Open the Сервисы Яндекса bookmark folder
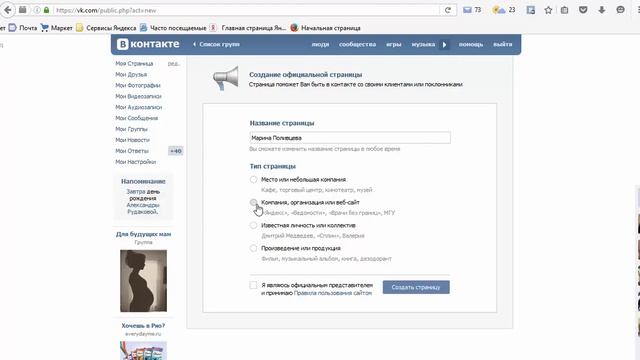 pos(106,28)
